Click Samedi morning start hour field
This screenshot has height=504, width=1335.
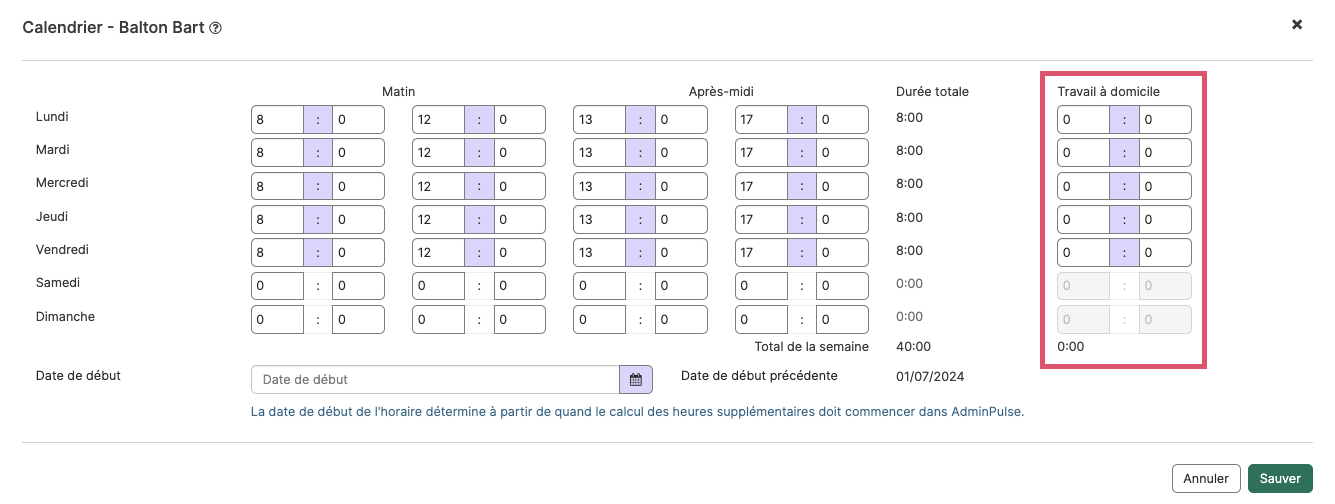point(277,286)
